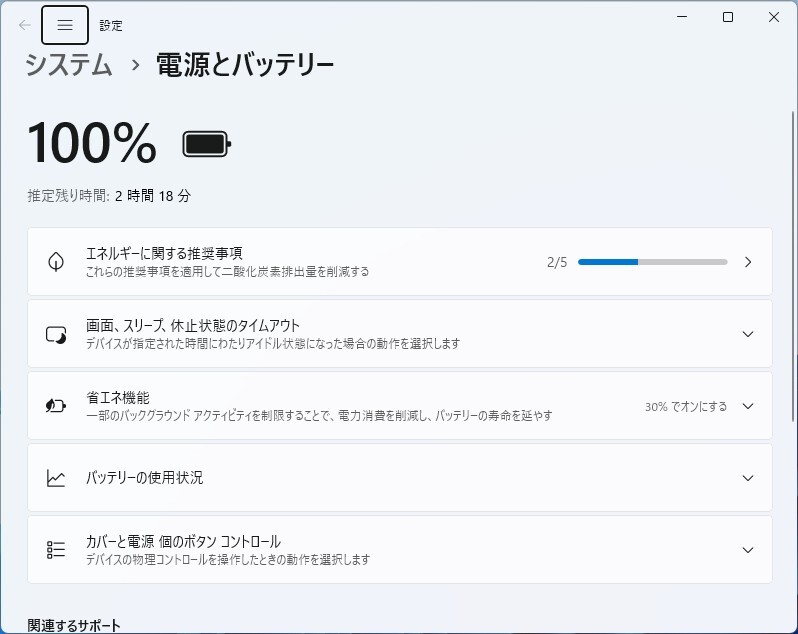The height and width of the screenshot is (634, 798).
Task: Close the 設定 window
Action: 774,17
